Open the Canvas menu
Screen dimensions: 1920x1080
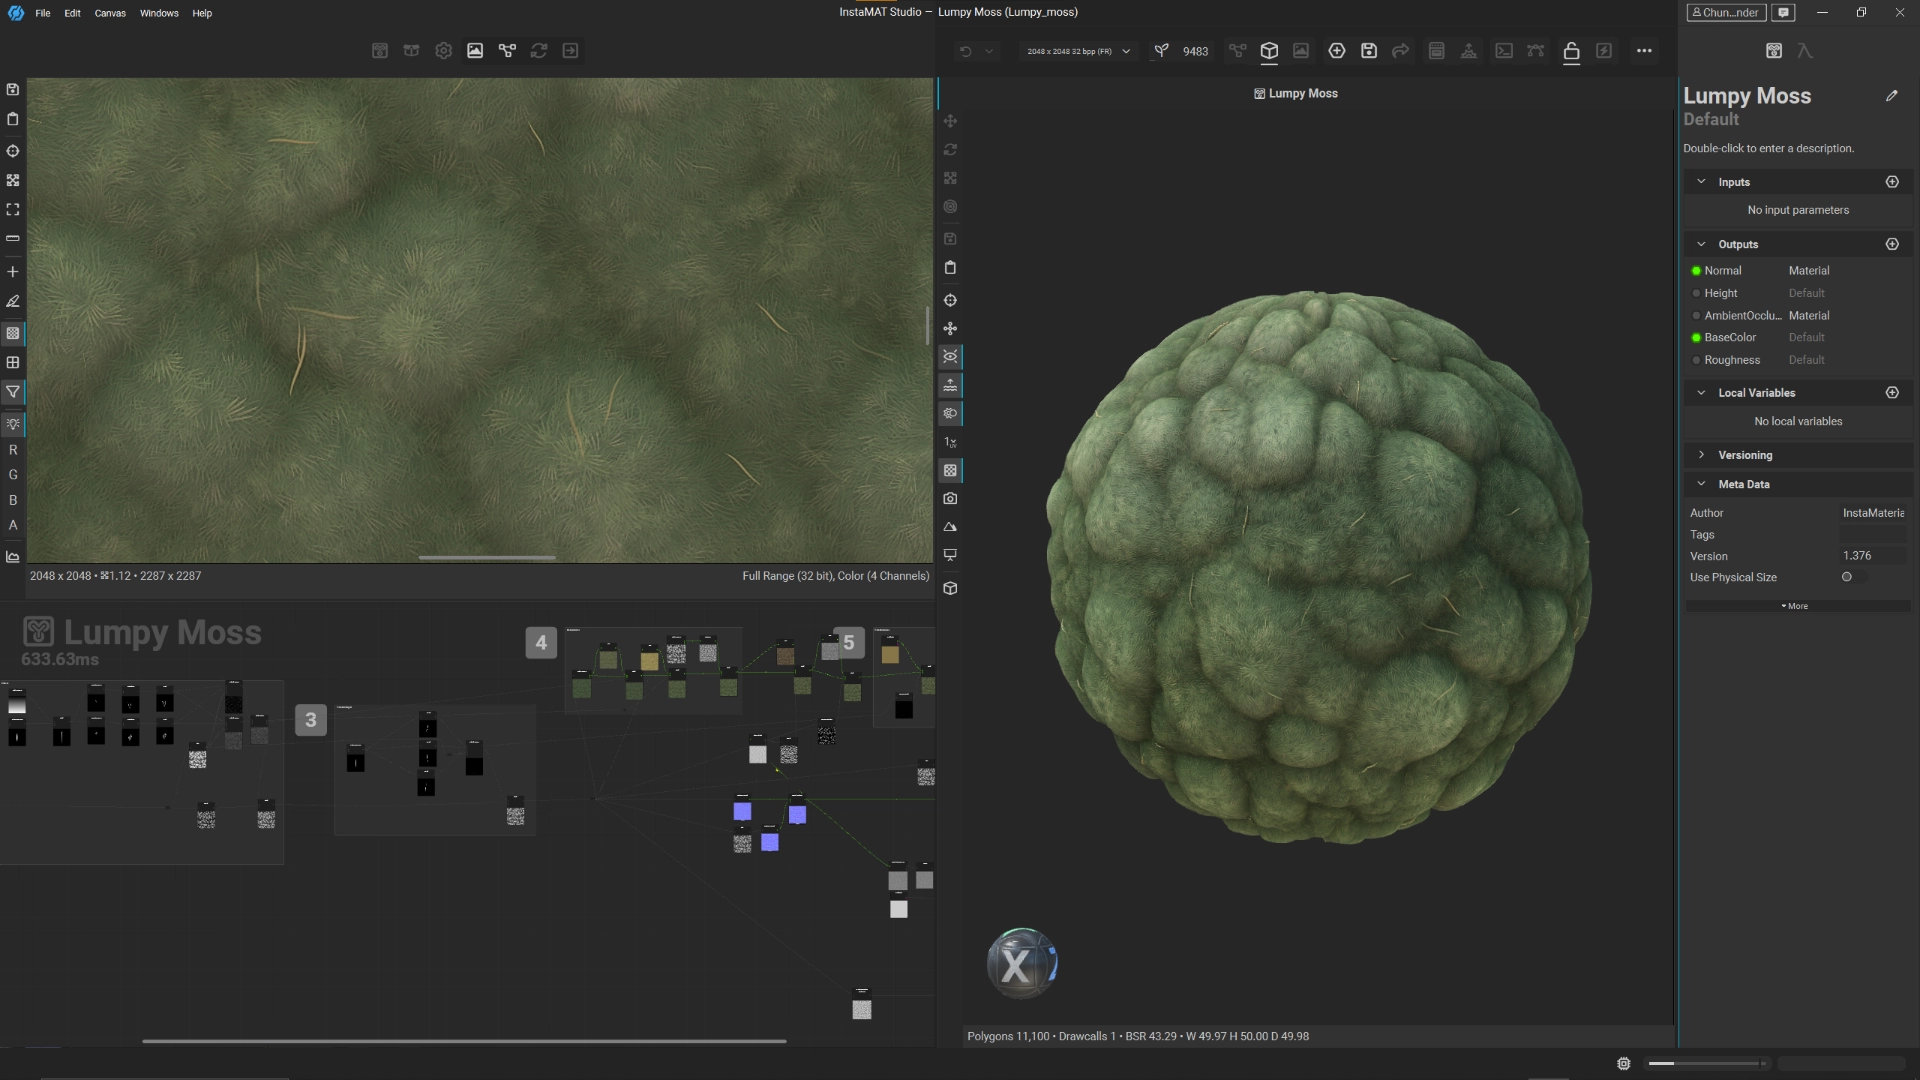click(x=110, y=13)
